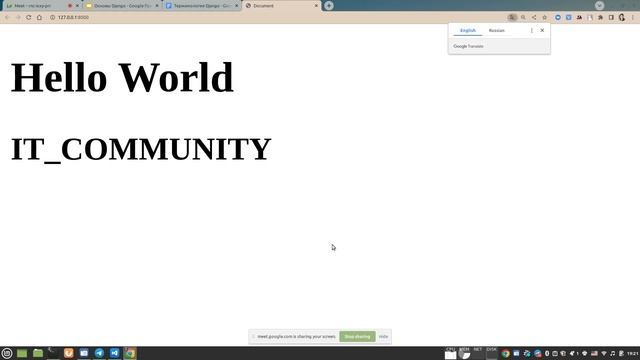Close the Meet tab
640x360 pixels.
[77, 6]
